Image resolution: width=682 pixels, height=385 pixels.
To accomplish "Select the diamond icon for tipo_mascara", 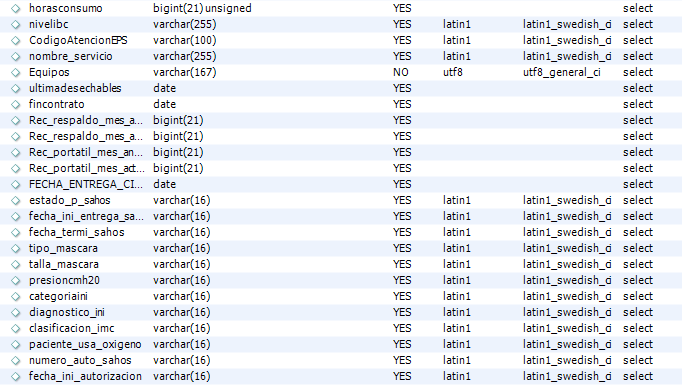I will 16,249.
